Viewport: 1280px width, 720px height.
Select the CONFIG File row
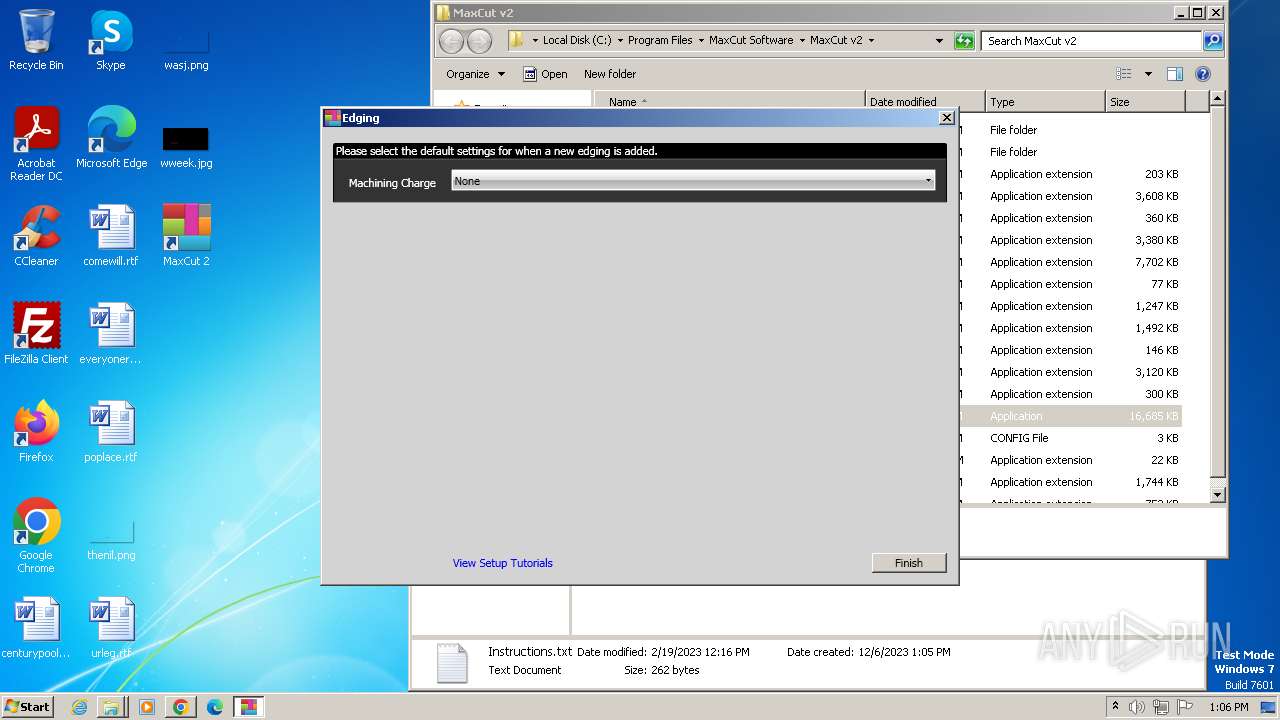point(1070,438)
